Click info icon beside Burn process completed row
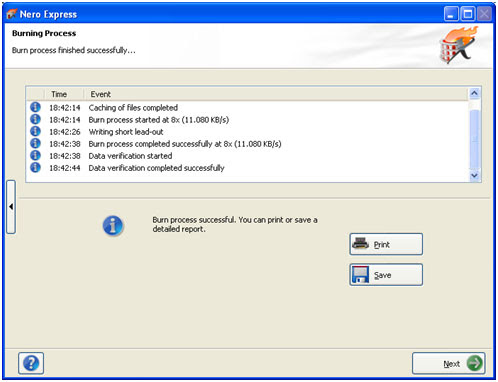Viewport: 498px width, 382px height. (35, 143)
